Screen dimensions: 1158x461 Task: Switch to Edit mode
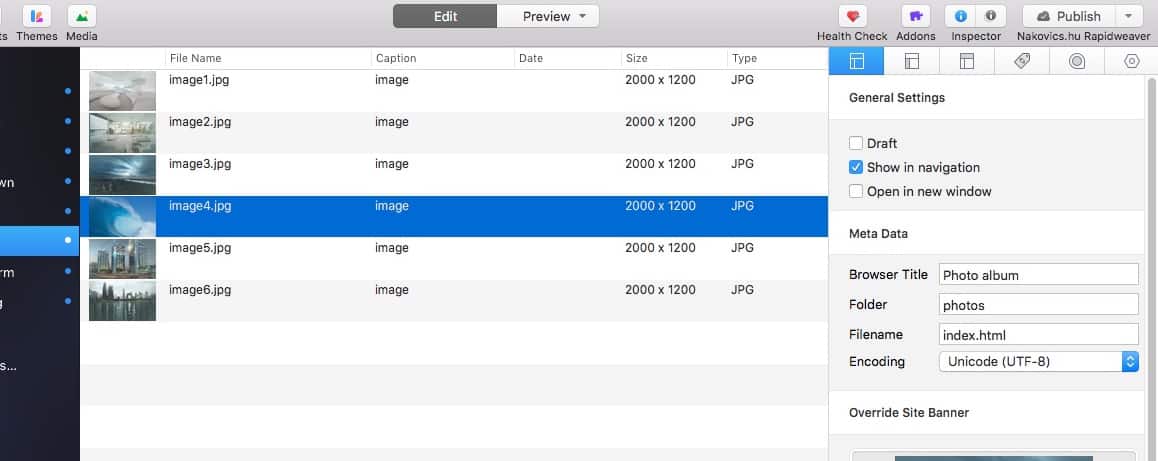click(x=445, y=16)
